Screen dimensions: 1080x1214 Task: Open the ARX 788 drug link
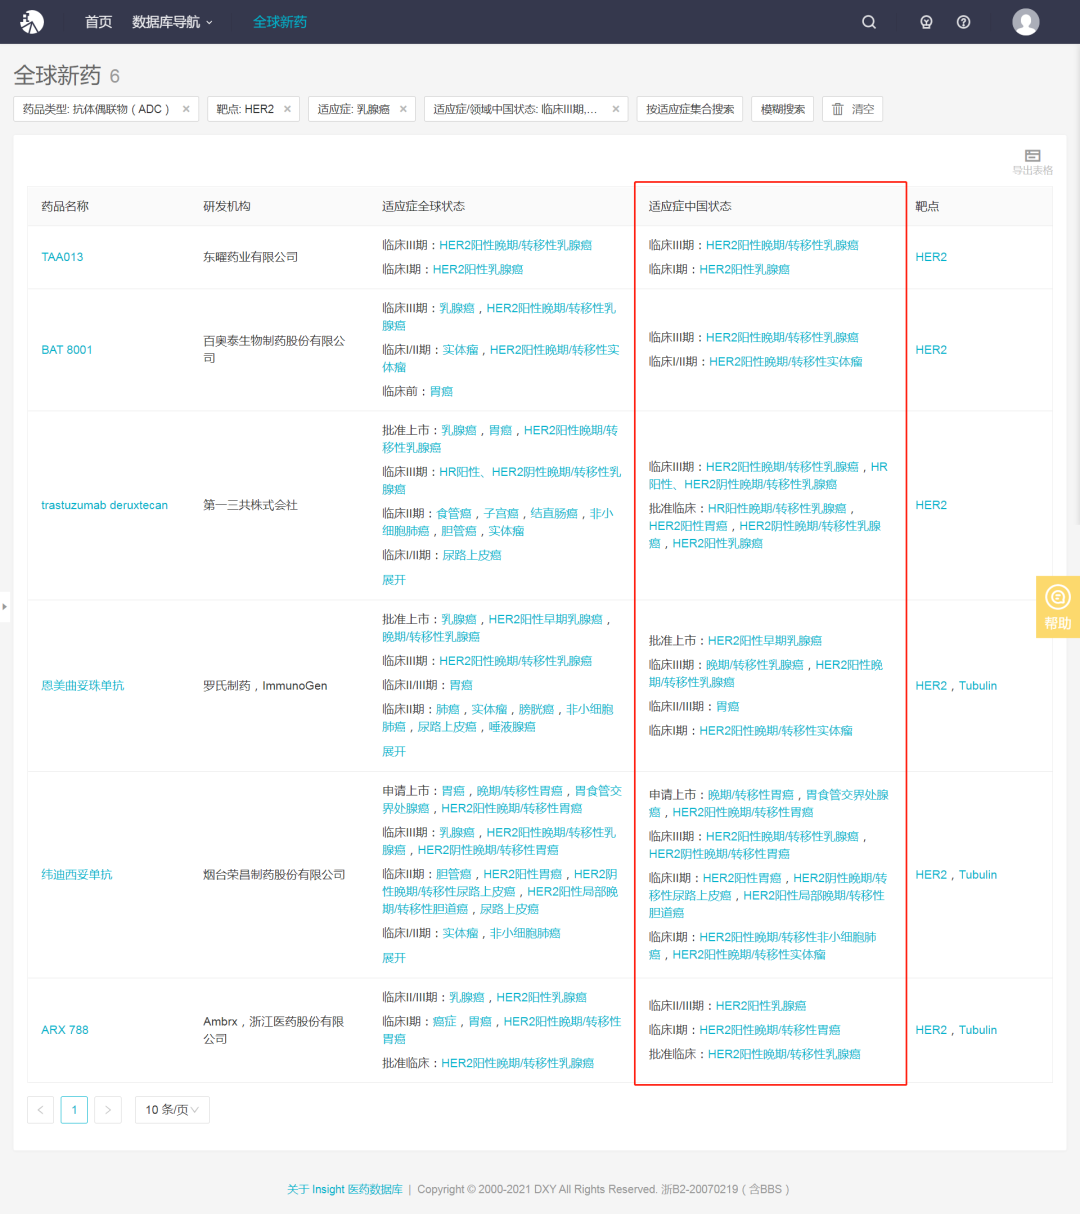coord(65,1030)
